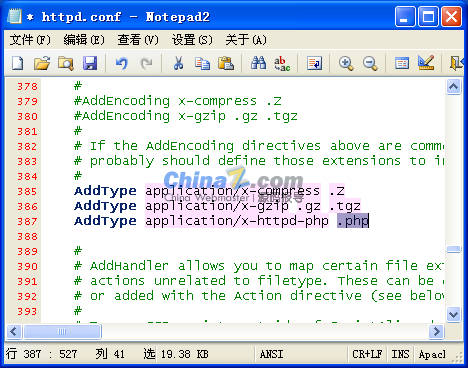Open the 关于(A) menu
This screenshot has height=368, width=468.
point(246,40)
